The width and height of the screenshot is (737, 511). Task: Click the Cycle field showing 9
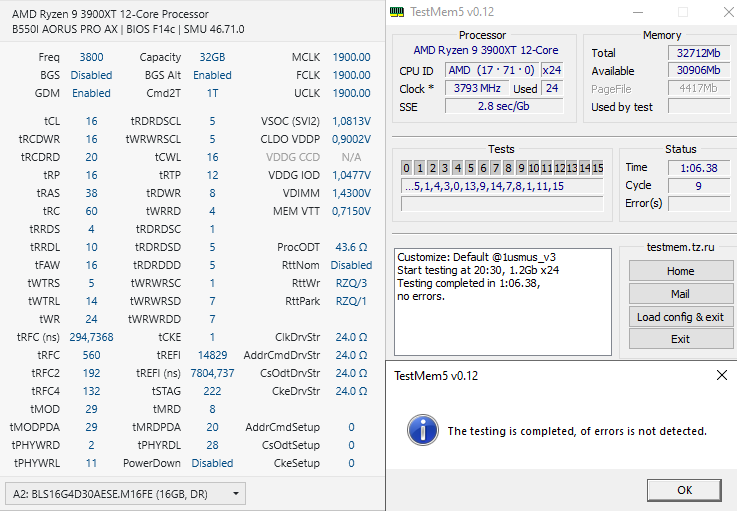coord(698,186)
